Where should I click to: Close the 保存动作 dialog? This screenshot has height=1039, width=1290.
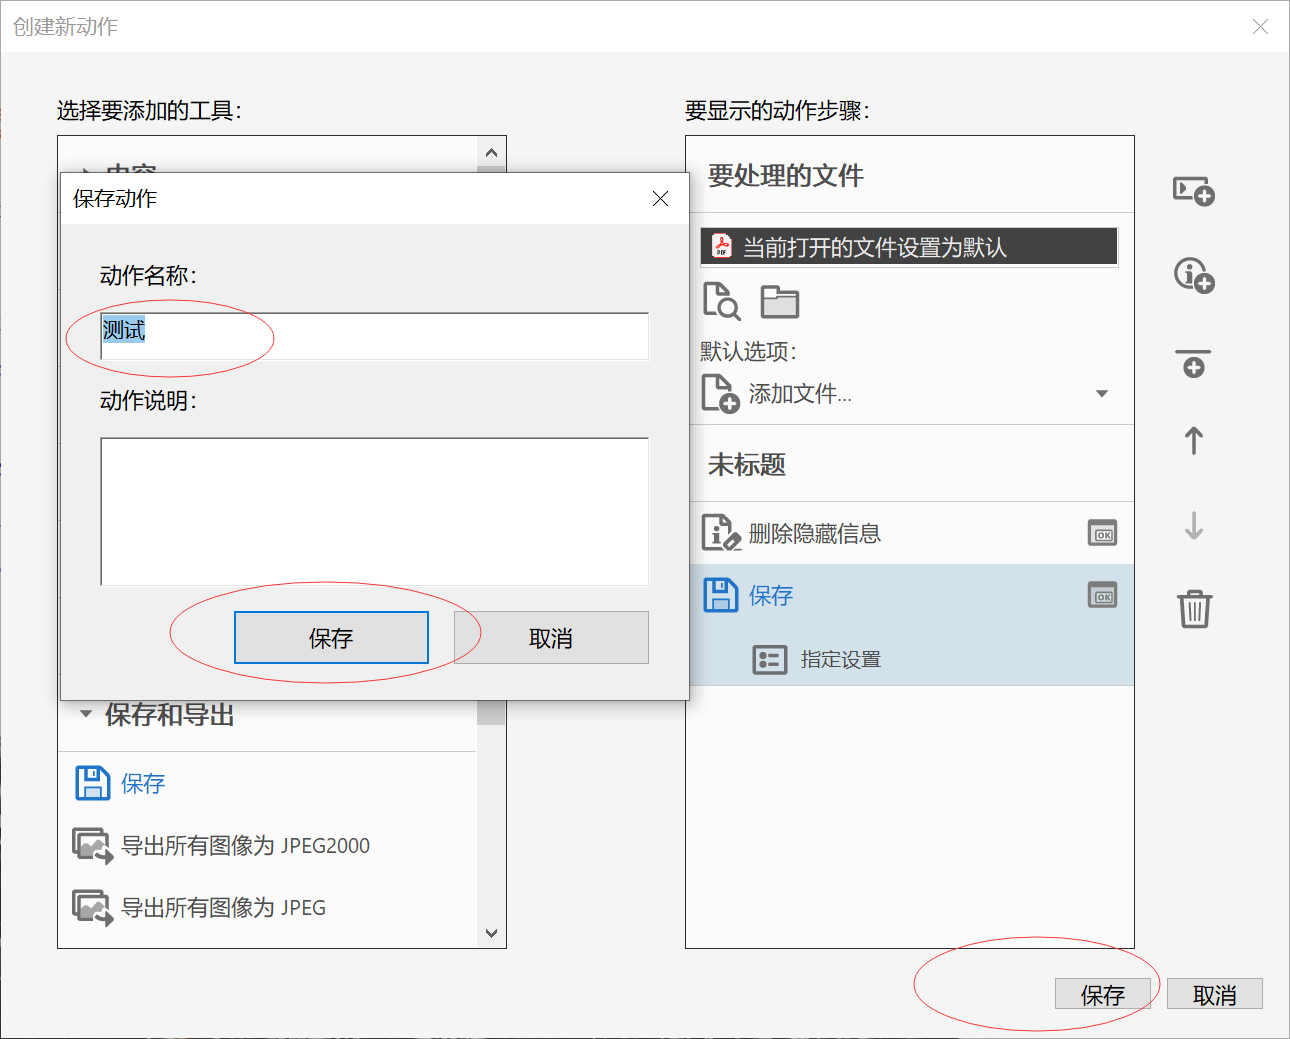(x=660, y=198)
